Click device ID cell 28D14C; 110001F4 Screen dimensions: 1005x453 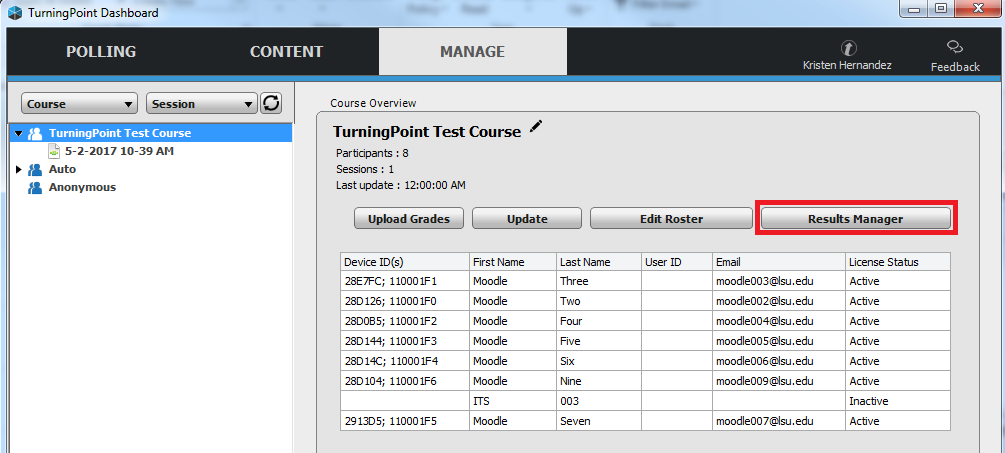coord(405,361)
